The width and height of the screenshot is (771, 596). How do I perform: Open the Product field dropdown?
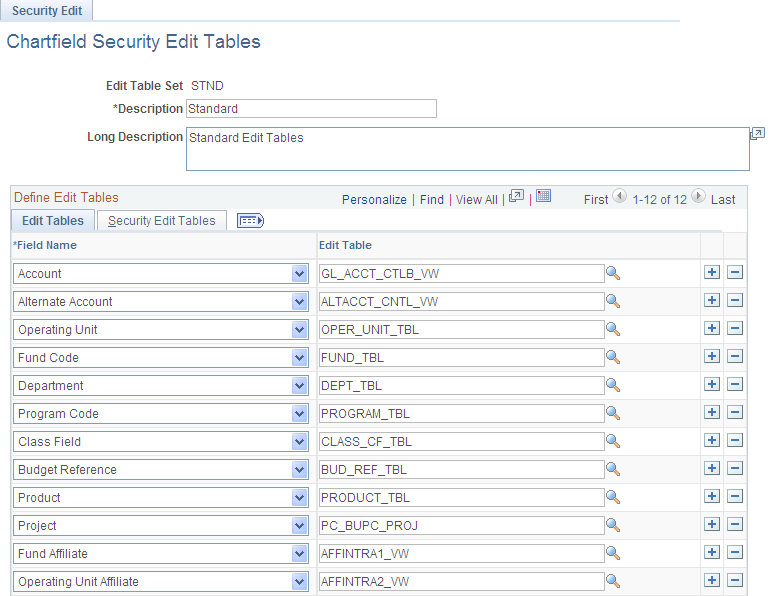pos(299,498)
